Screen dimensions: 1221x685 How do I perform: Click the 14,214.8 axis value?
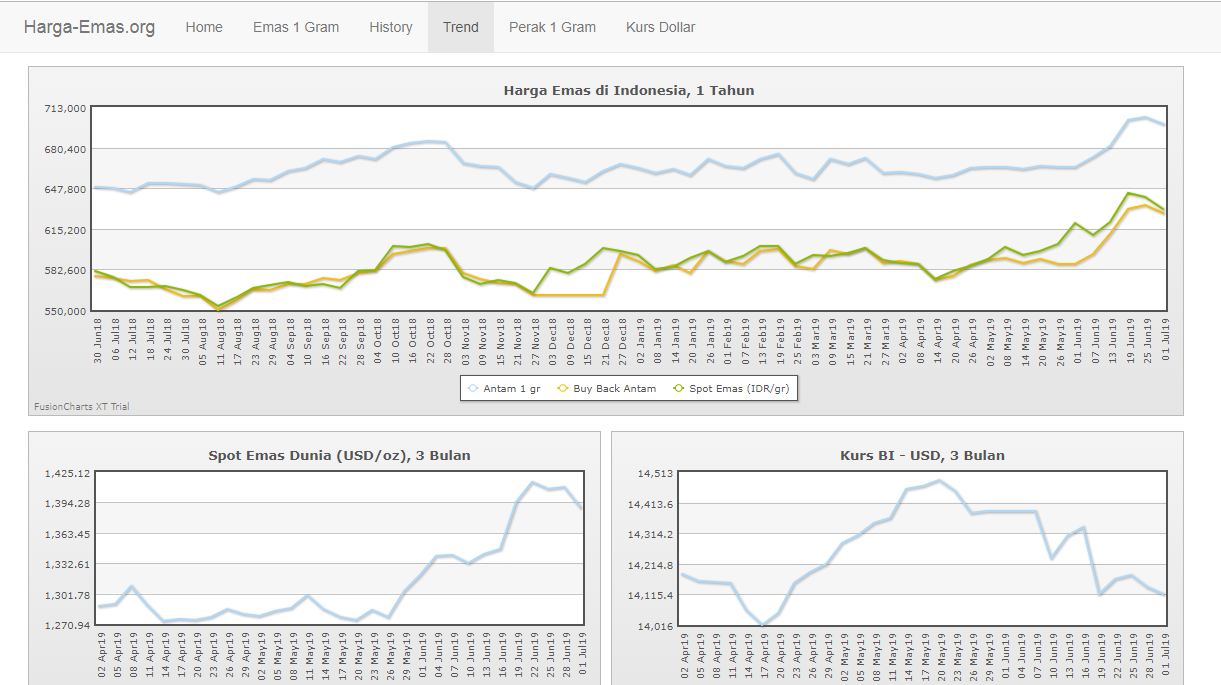[x=651, y=565]
